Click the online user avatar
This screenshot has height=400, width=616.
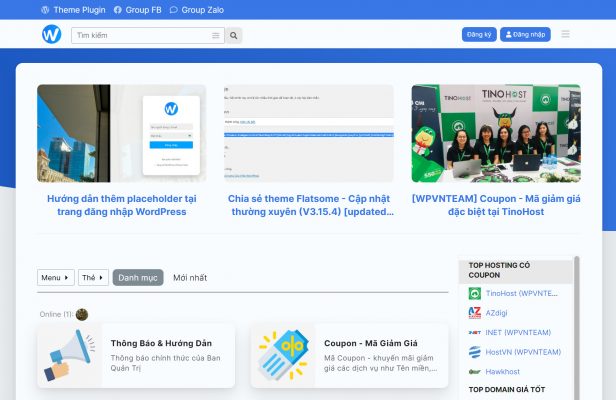tap(82, 314)
